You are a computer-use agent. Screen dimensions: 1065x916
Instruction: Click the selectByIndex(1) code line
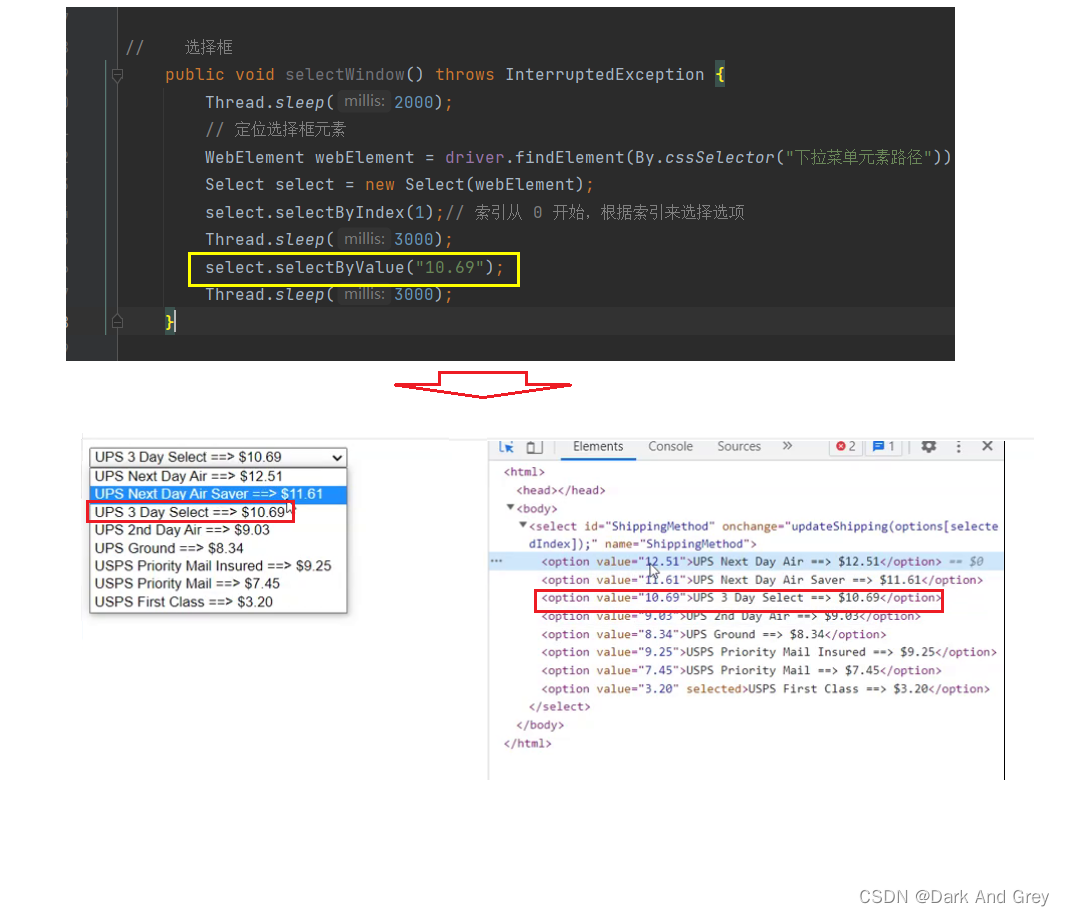(x=474, y=213)
